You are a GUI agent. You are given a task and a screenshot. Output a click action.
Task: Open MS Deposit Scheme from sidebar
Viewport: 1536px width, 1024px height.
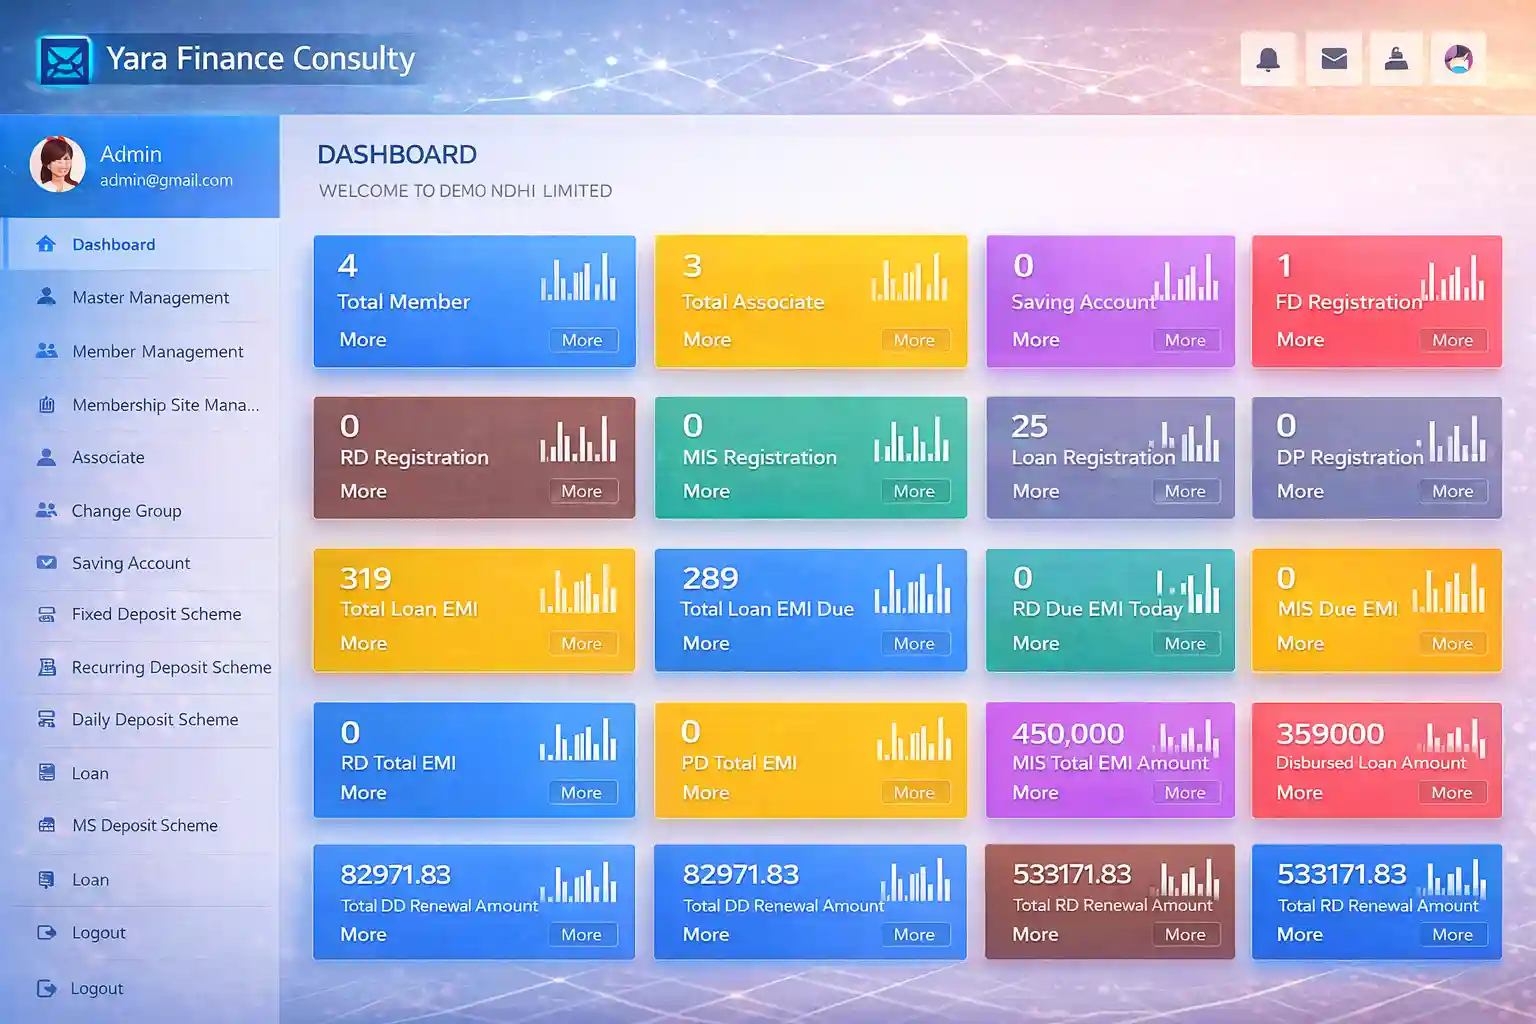tap(144, 826)
